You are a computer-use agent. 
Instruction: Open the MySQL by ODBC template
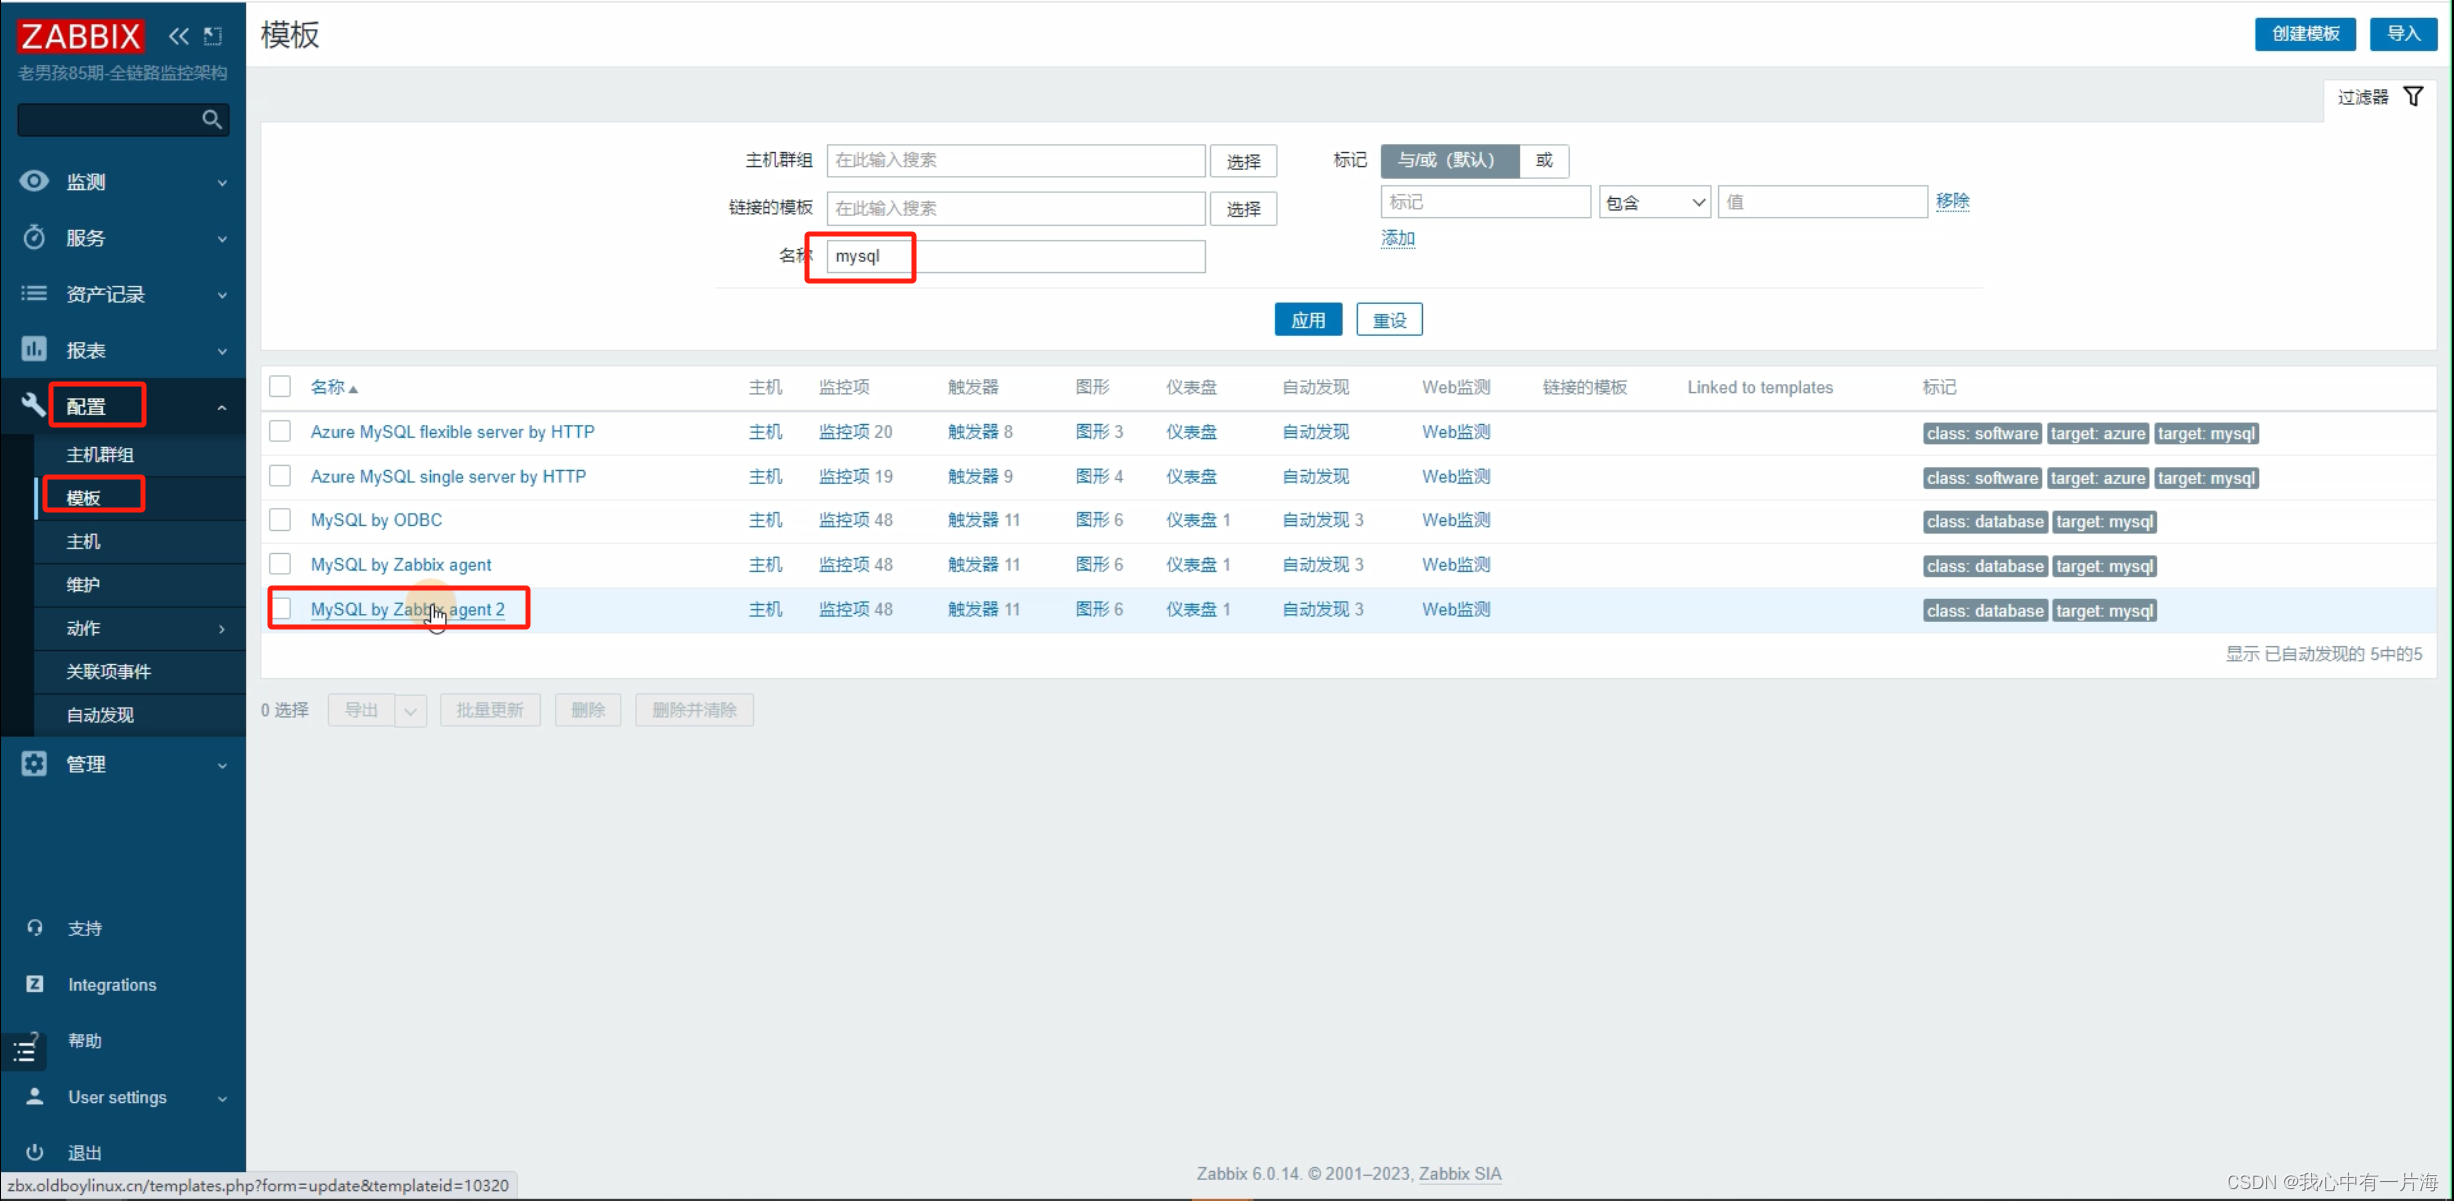tap(376, 520)
